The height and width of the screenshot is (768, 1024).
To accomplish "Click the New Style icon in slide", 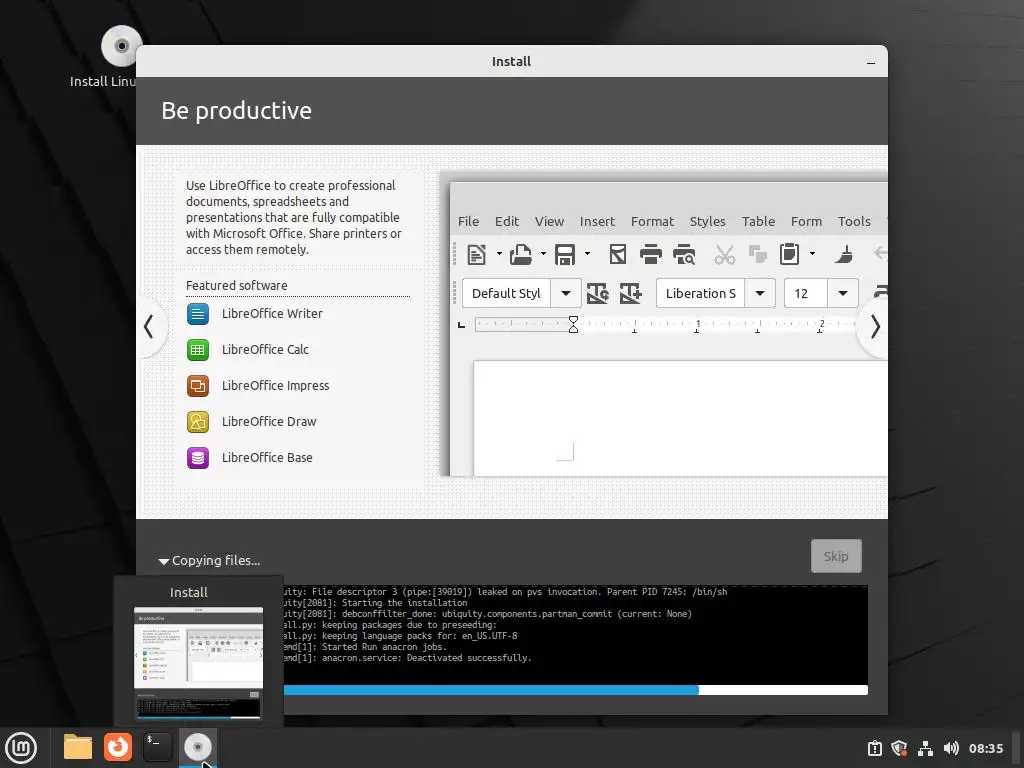I will tap(630, 293).
